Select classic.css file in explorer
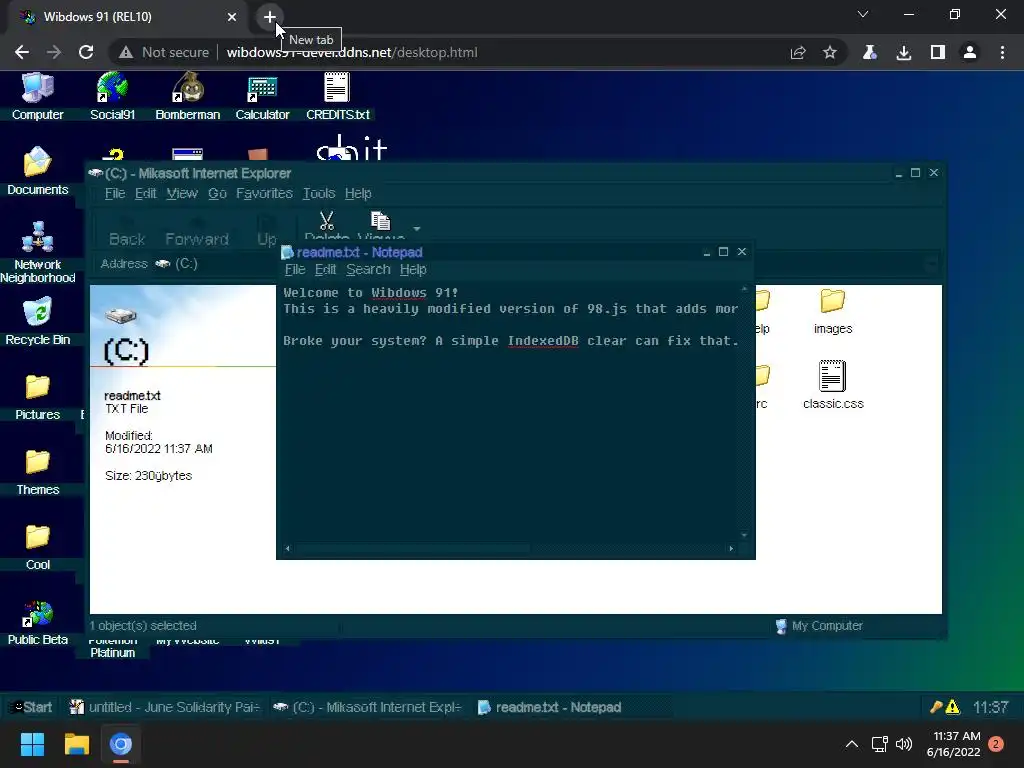Screen dimensions: 1024x768 click(833, 385)
